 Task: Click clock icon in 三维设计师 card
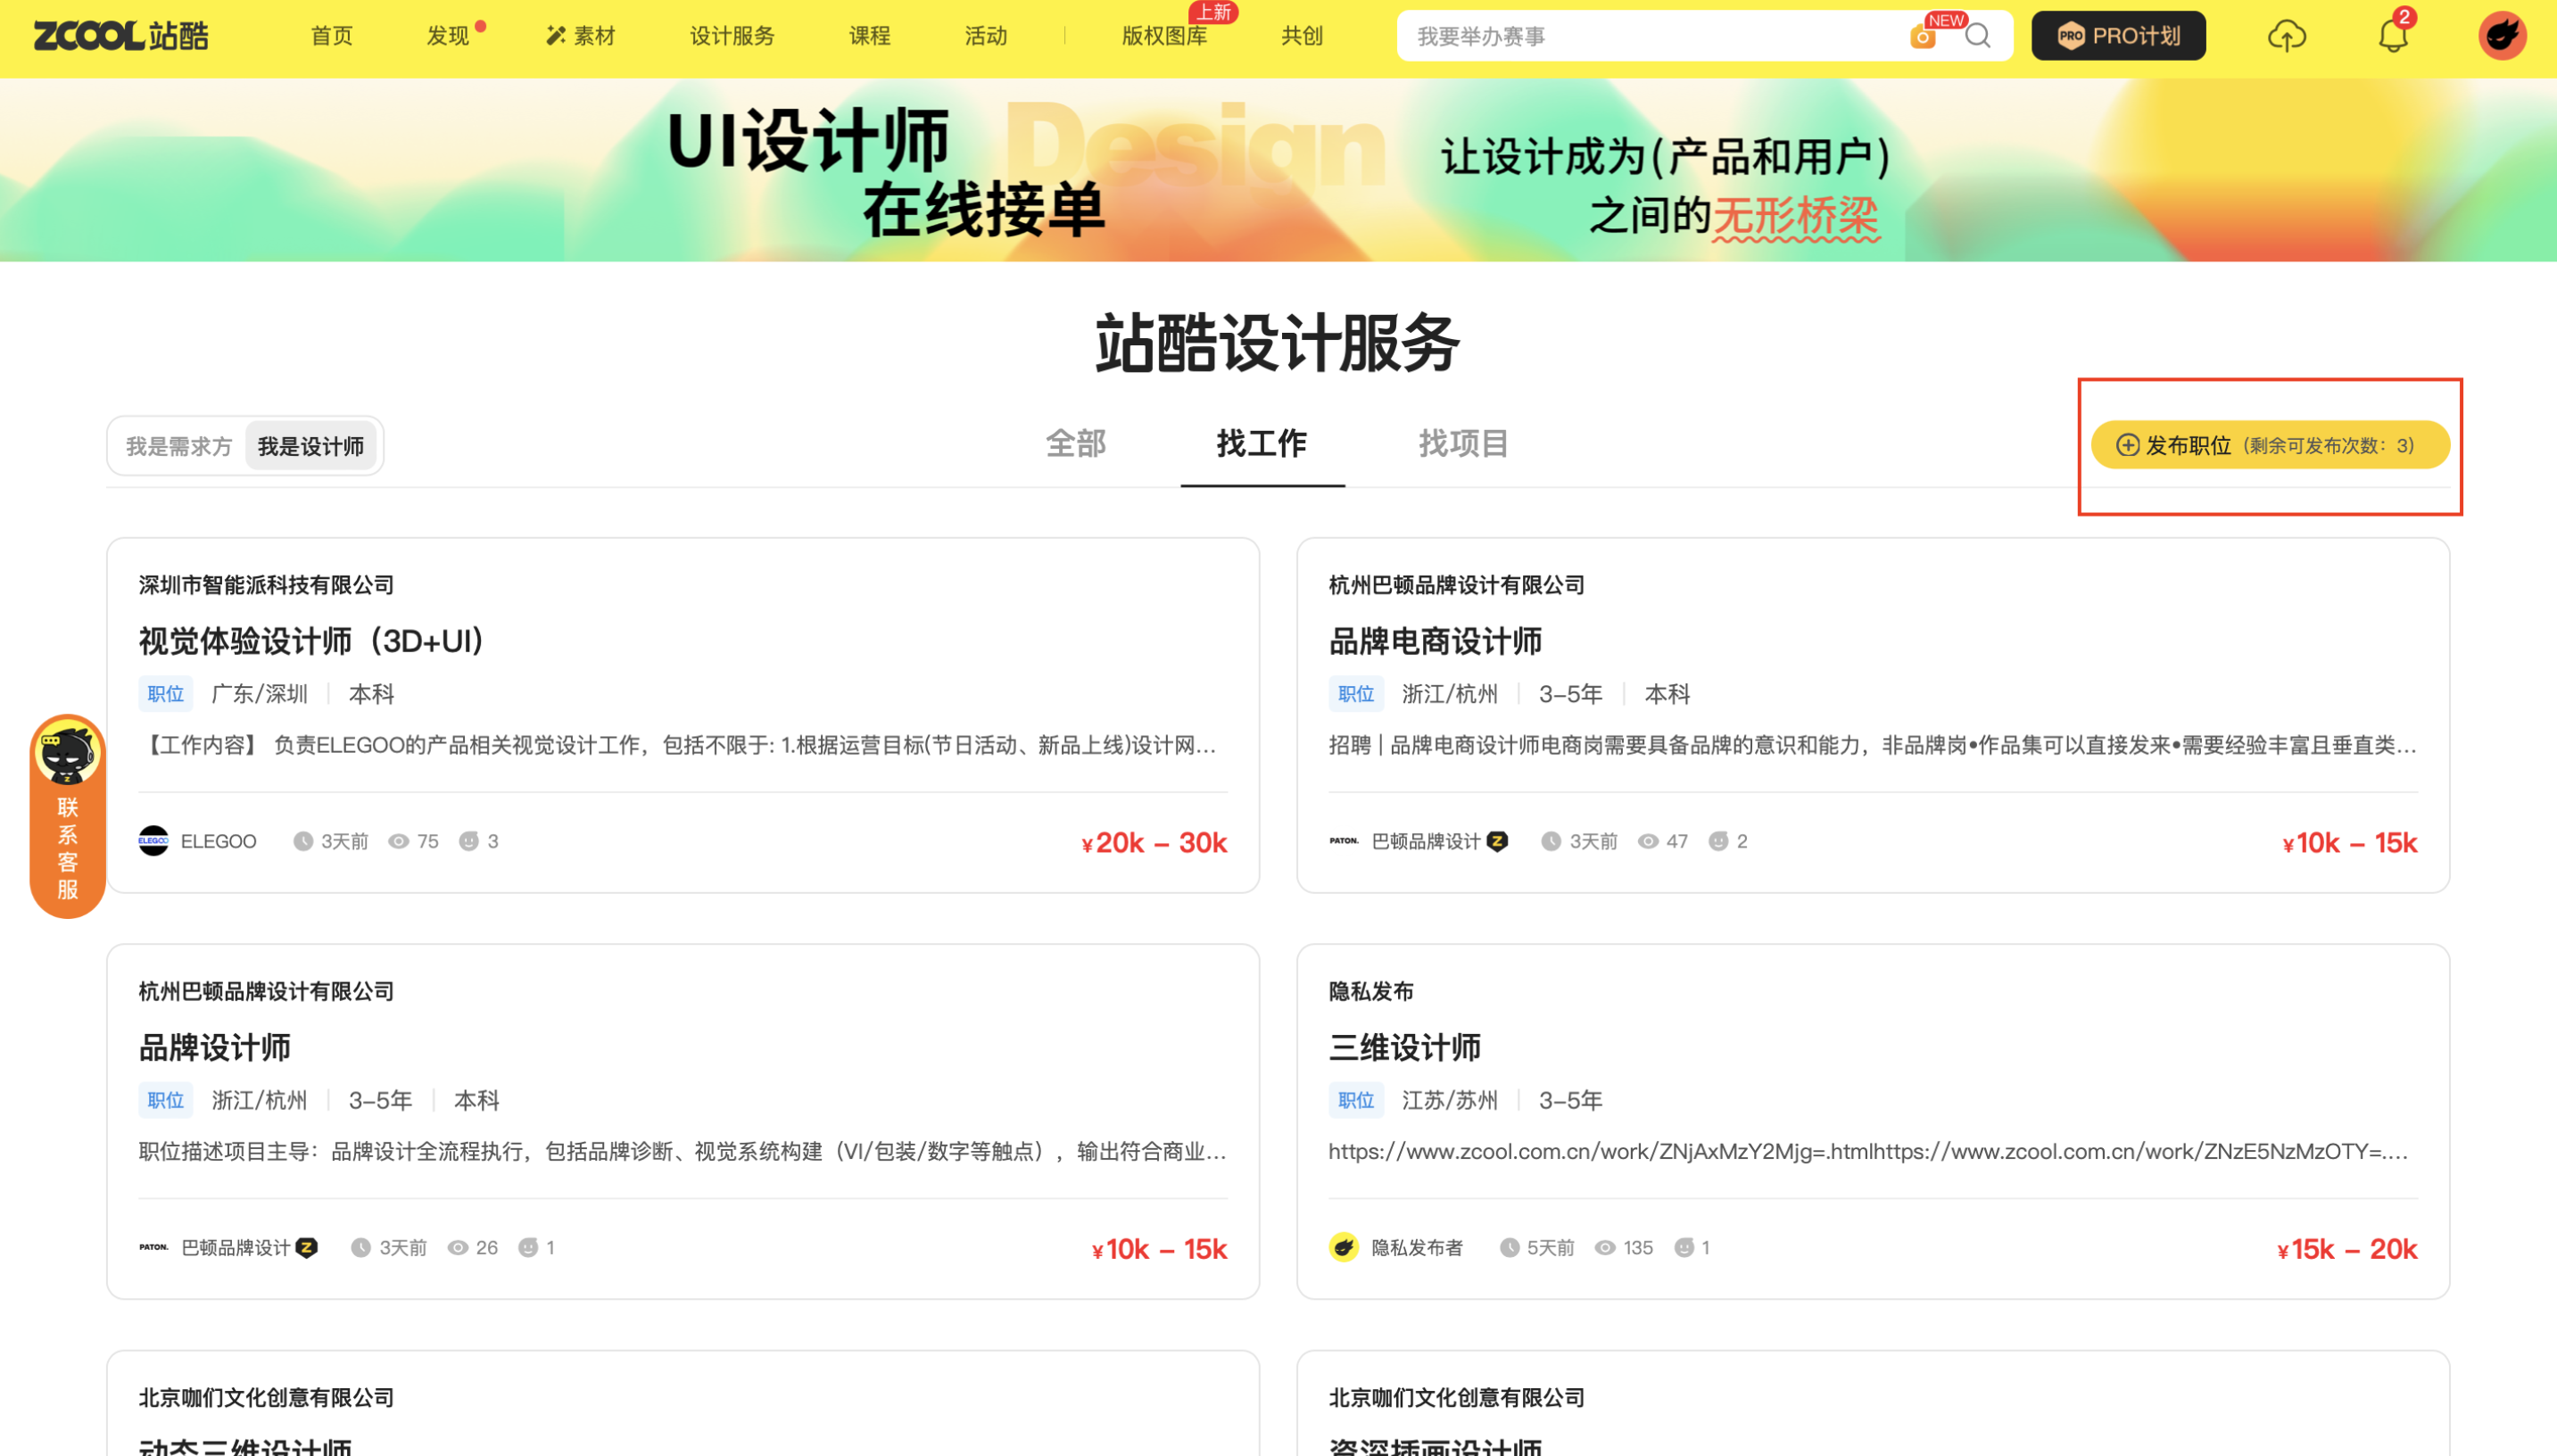tap(1509, 1247)
